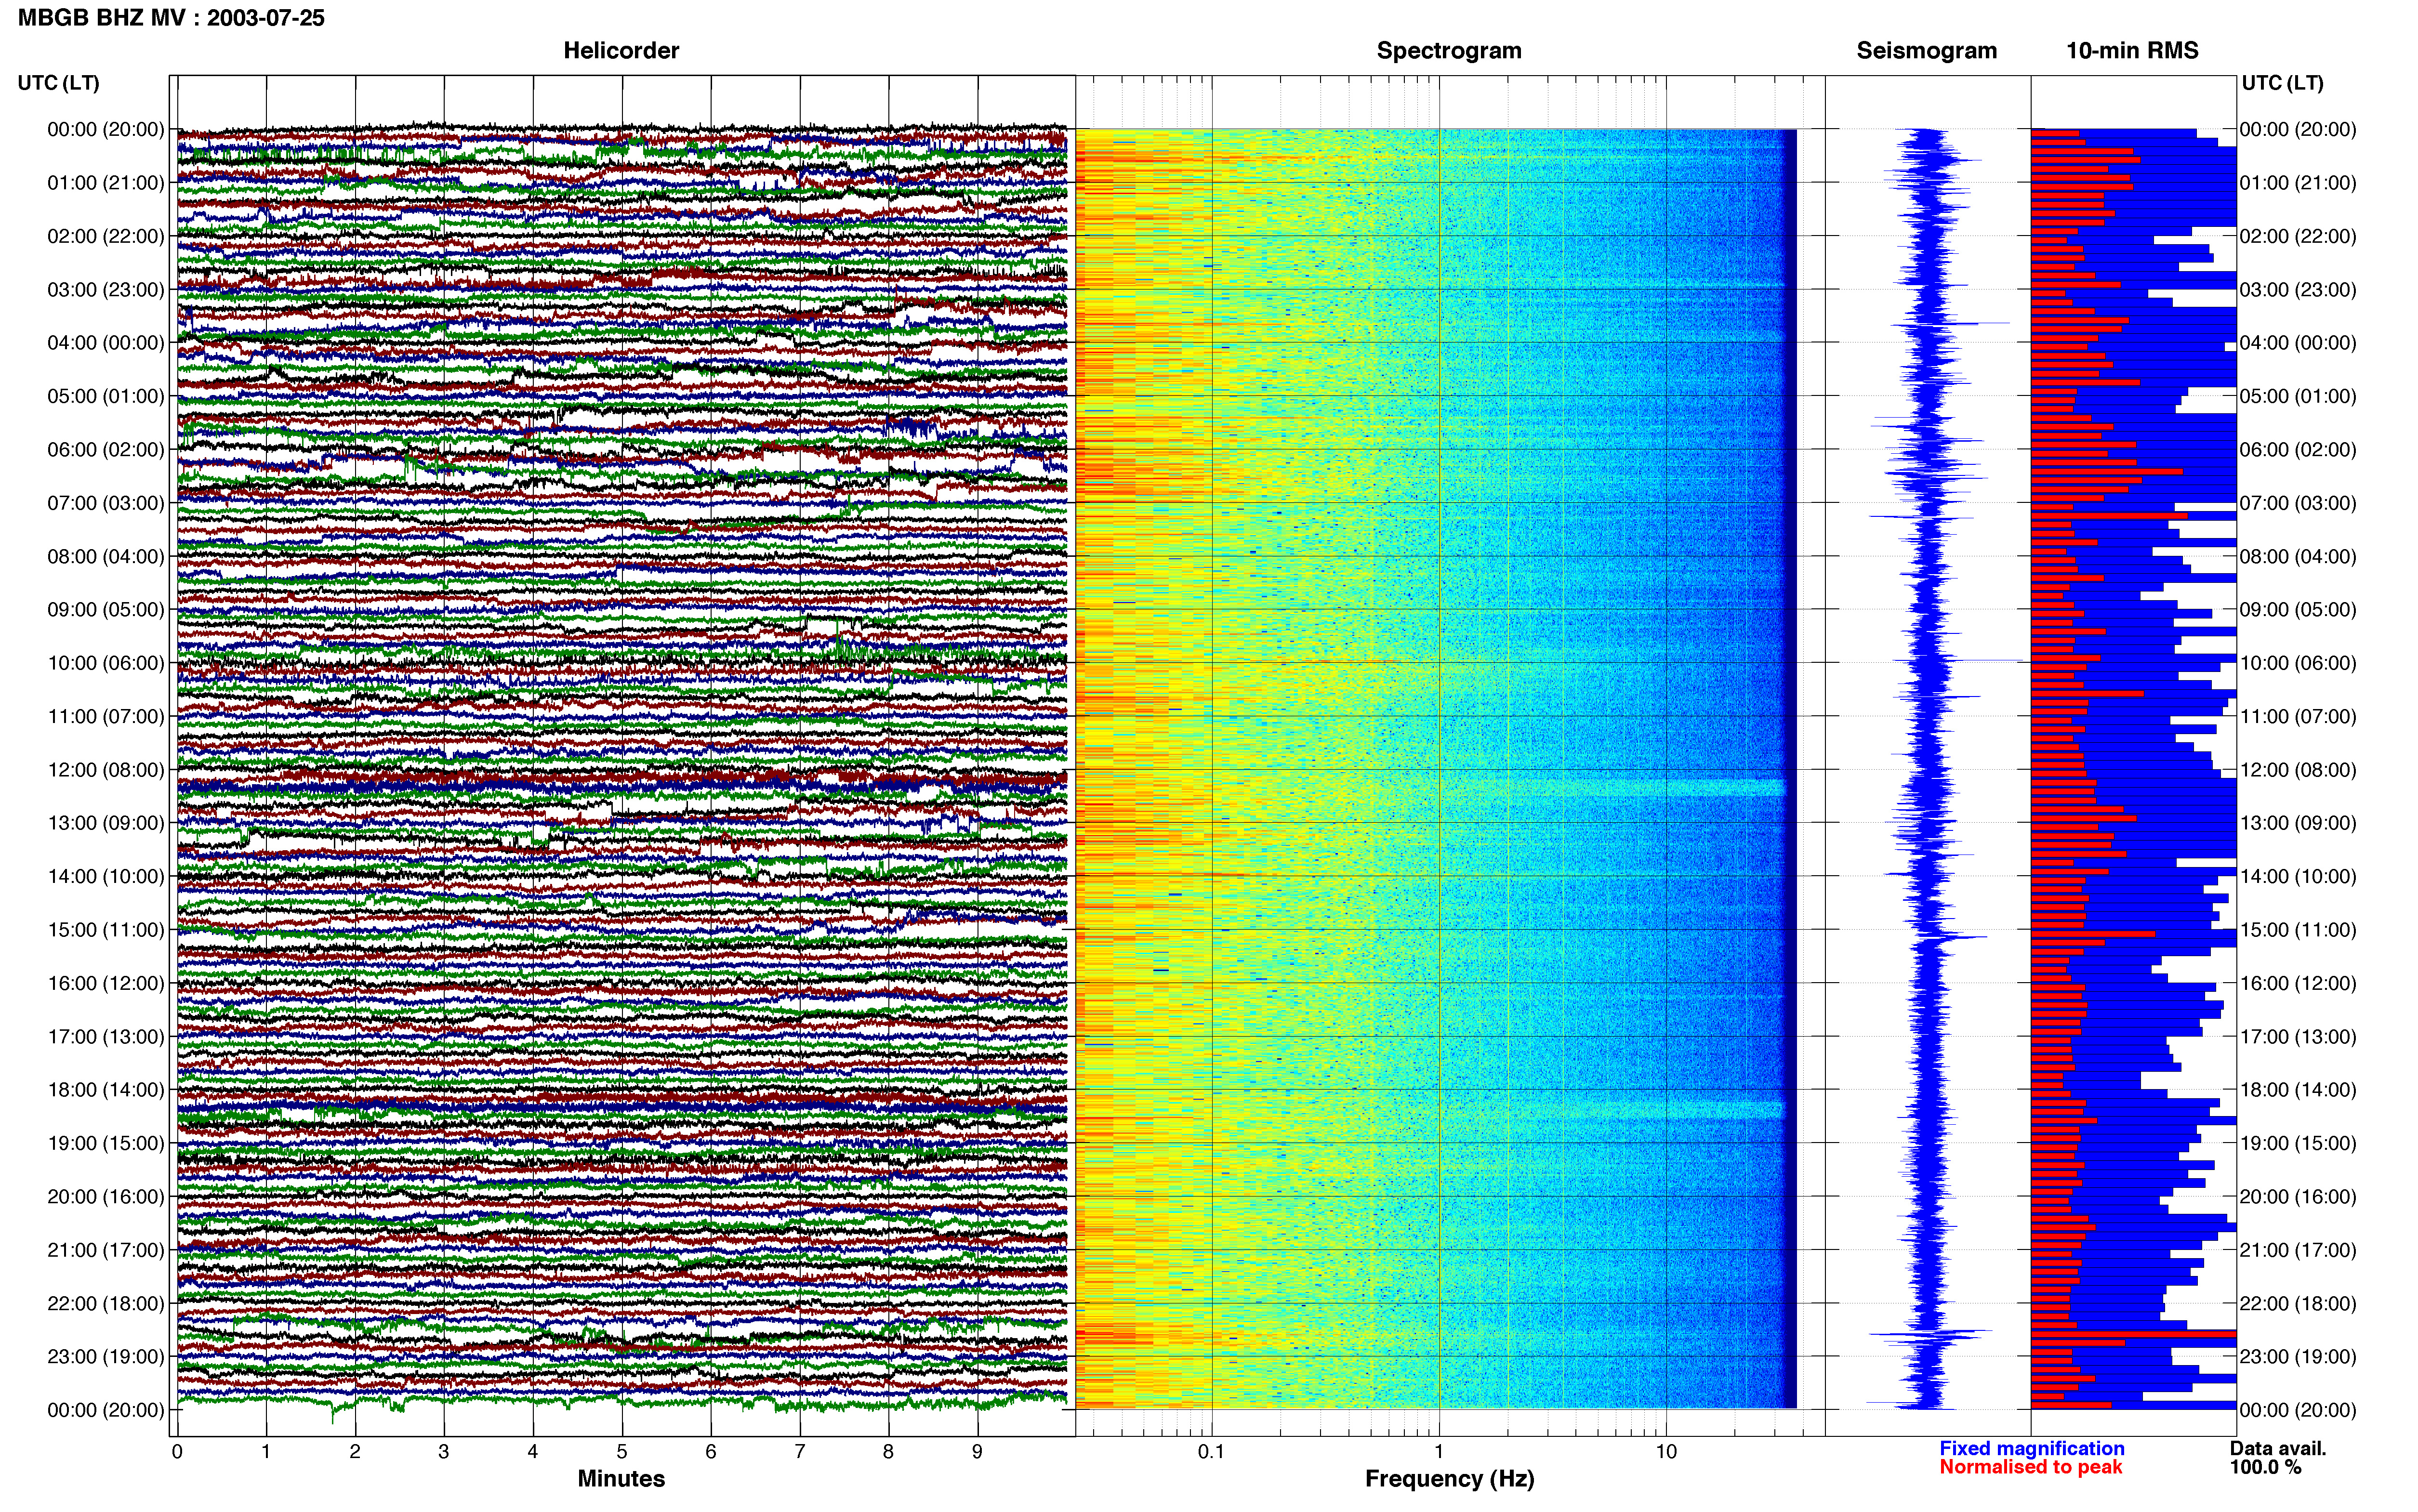This screenshot has height=1512, width=2418.
Task: Click '16:00 (12:00)' on the RMS time axis
Action: (x=2298, y=983)
